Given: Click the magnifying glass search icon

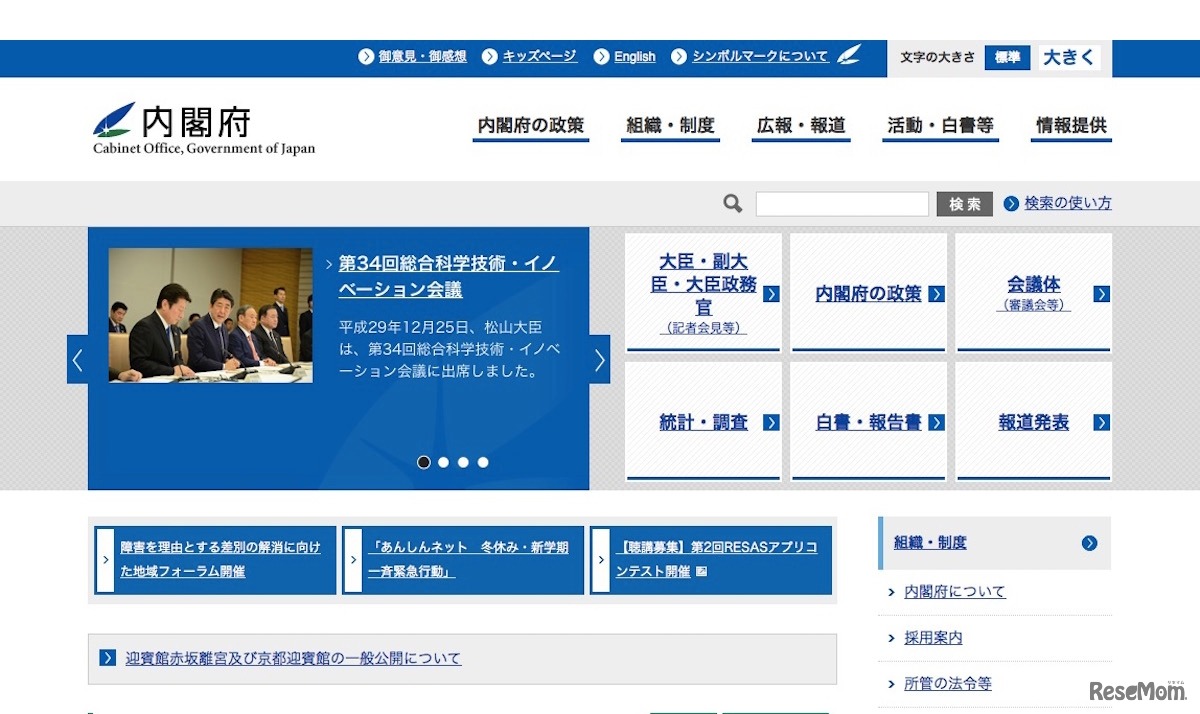Looking at the screenshot, I should (731, 203).
